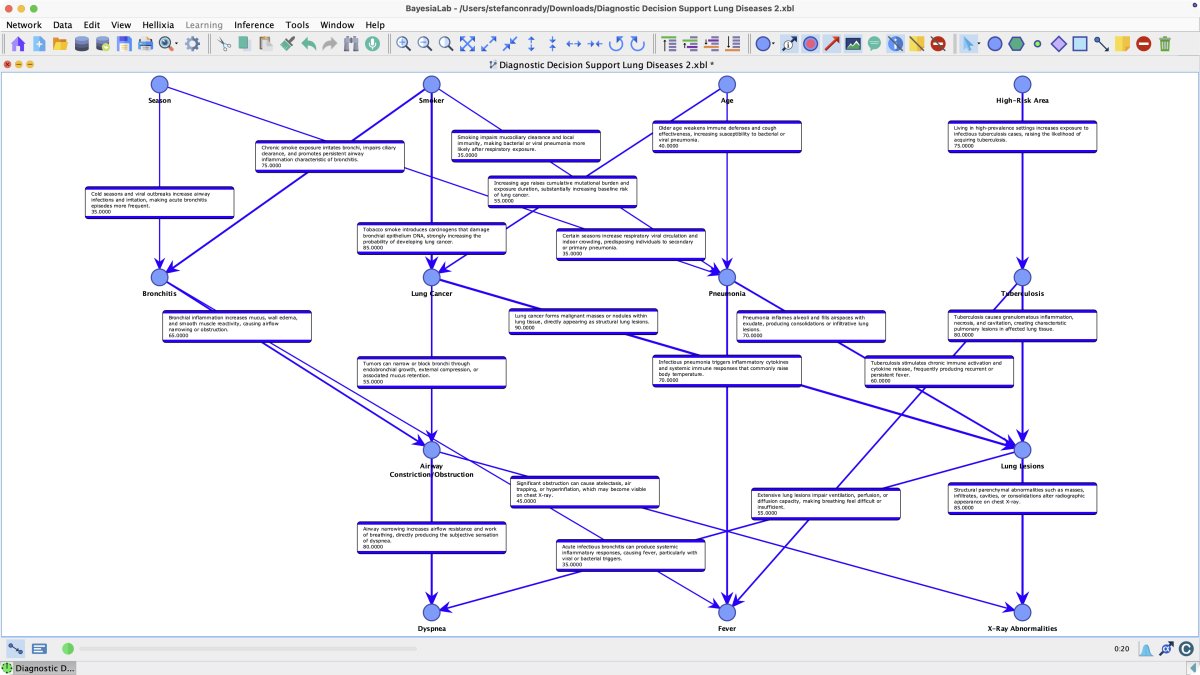The width and height of the screenshot is (1200, 675).
Task: Open the Network menu
Action: click(x=24, y=25)
